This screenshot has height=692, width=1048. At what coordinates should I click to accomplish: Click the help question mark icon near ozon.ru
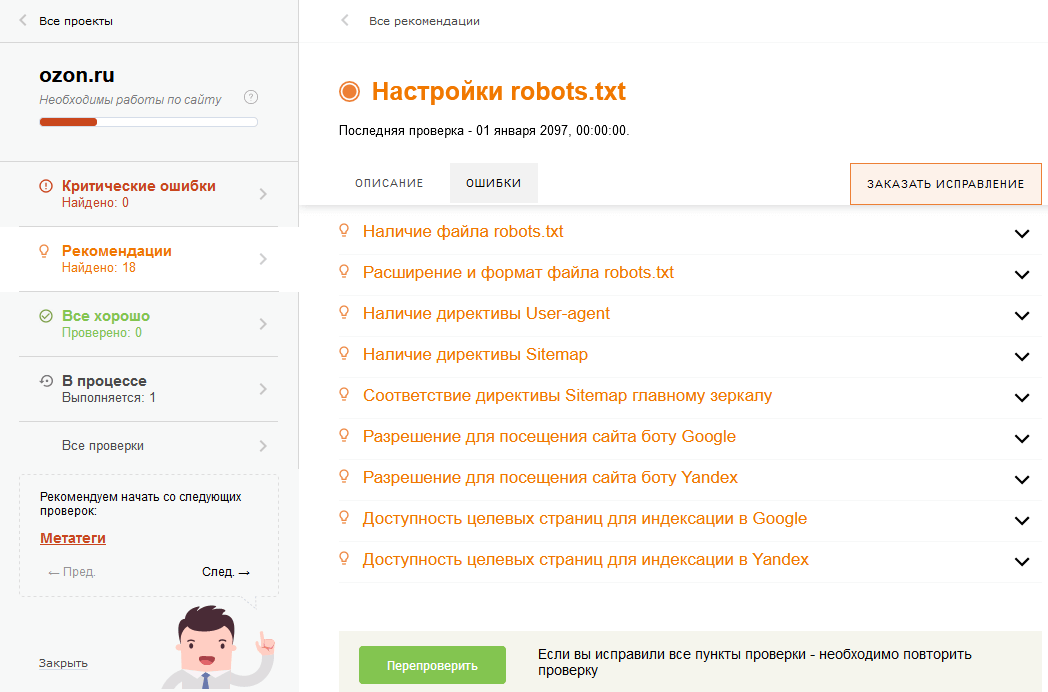(251, 98)
